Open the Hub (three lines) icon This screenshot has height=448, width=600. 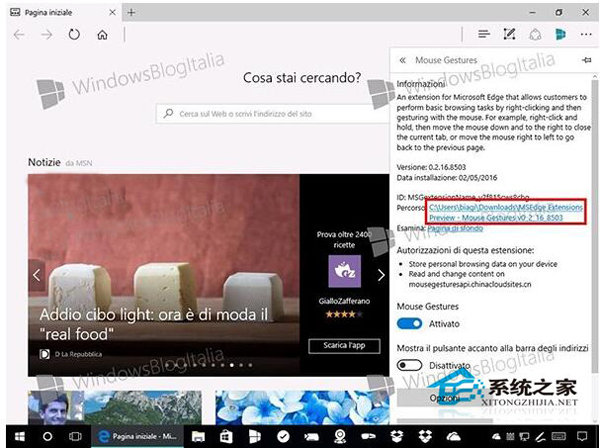click(484, 34)
